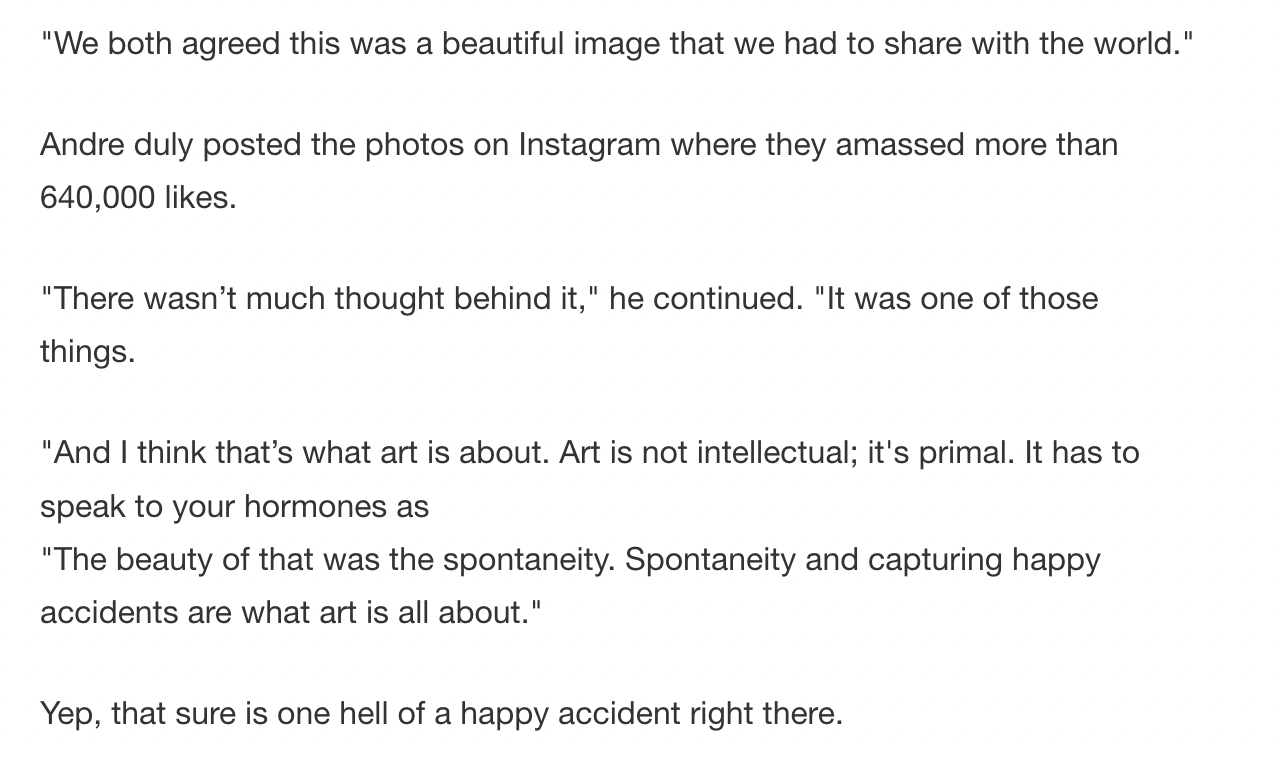
Task: Click the phrase "It was one of those"
Action: pyautogui.click(x=962, y=299)
